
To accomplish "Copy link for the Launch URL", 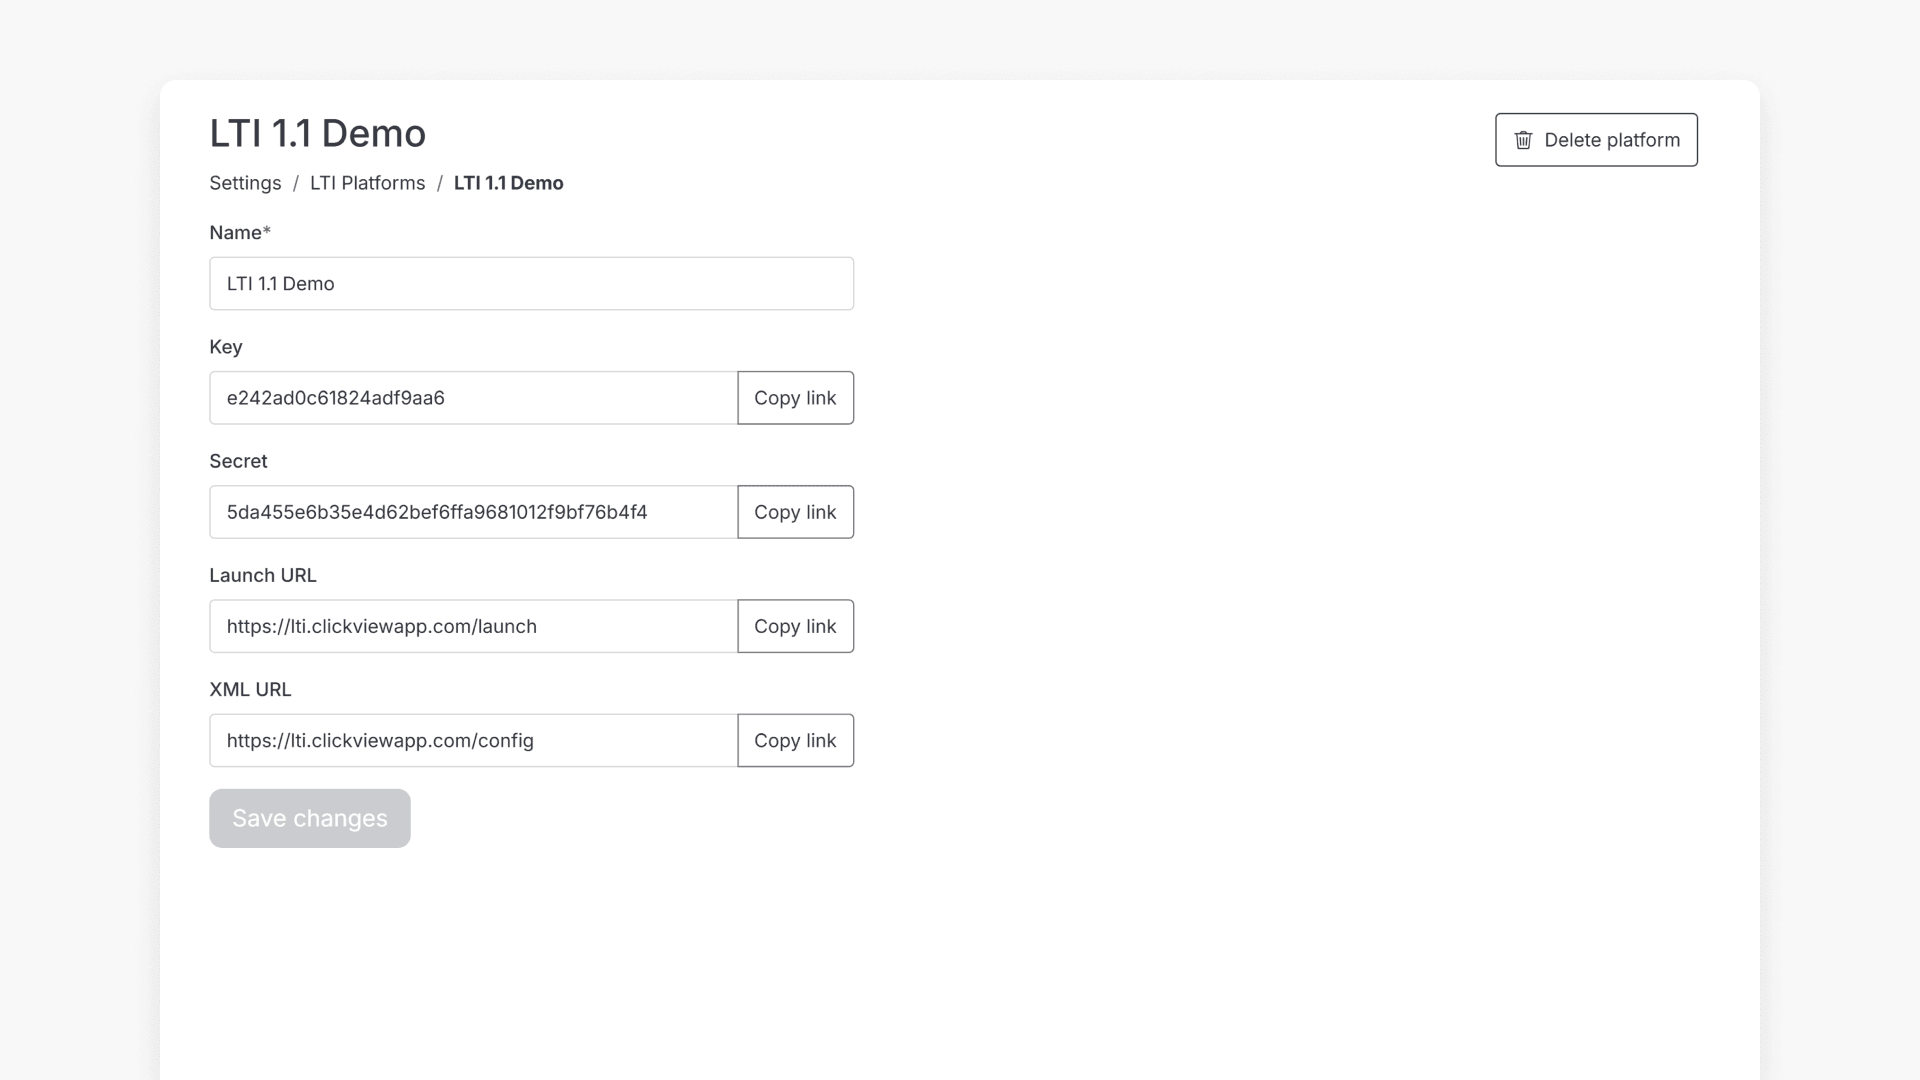I will [x=795, y=626].
